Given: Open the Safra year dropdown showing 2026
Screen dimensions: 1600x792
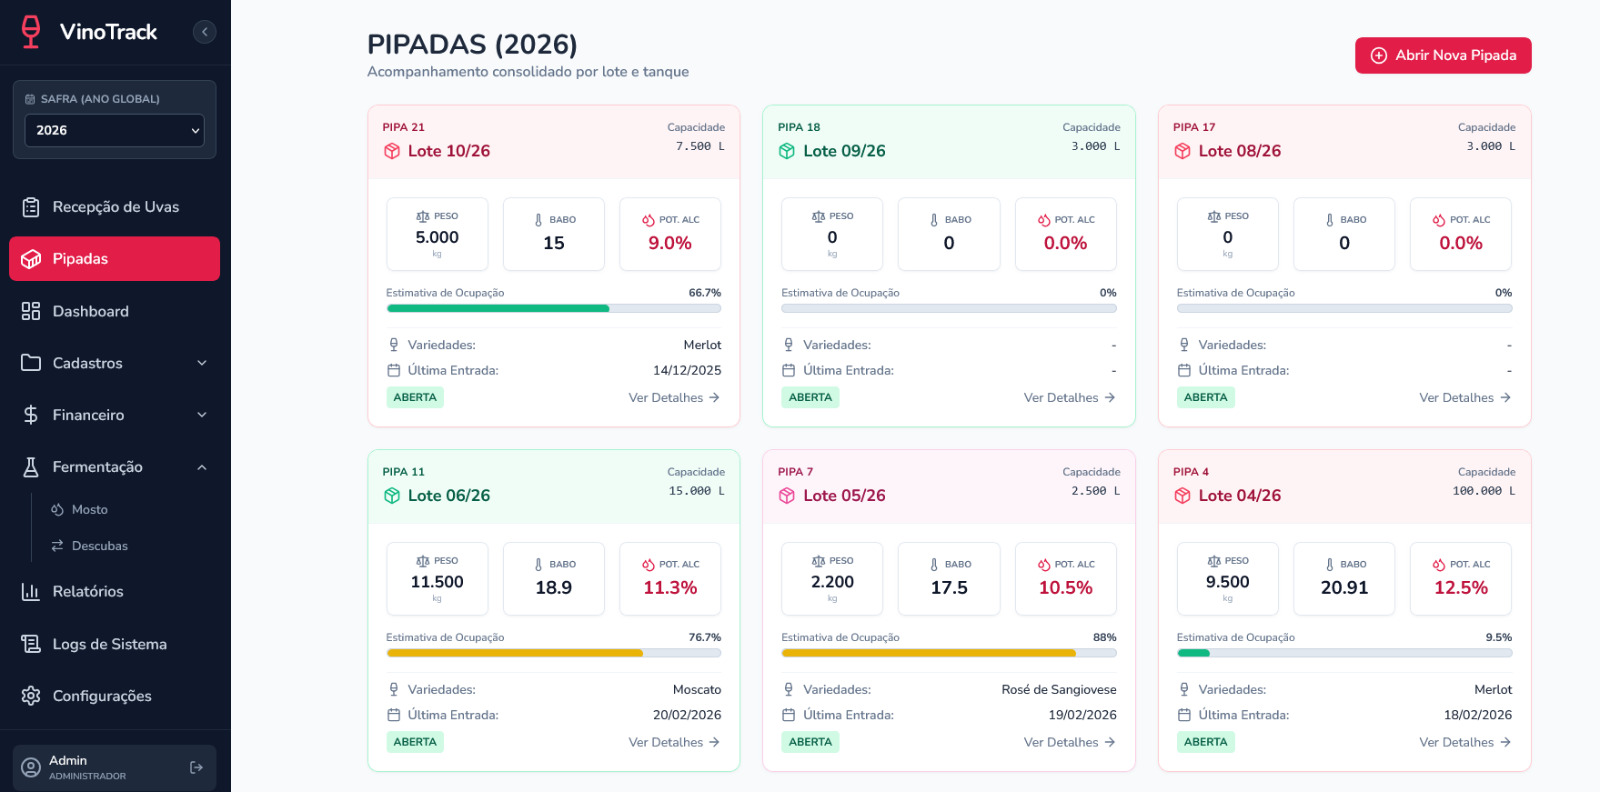Looking at the screenshot, I should point(115,130).
